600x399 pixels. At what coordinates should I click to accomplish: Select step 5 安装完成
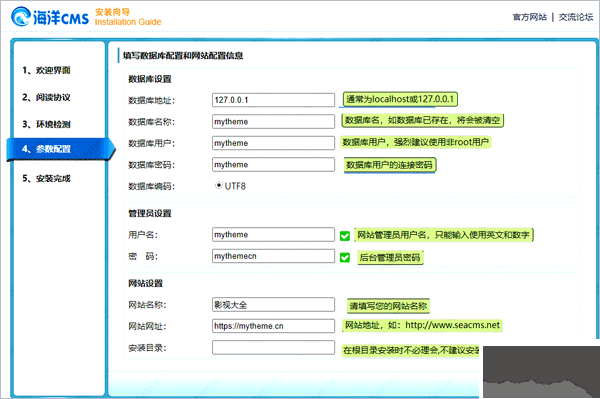point(46,178)
